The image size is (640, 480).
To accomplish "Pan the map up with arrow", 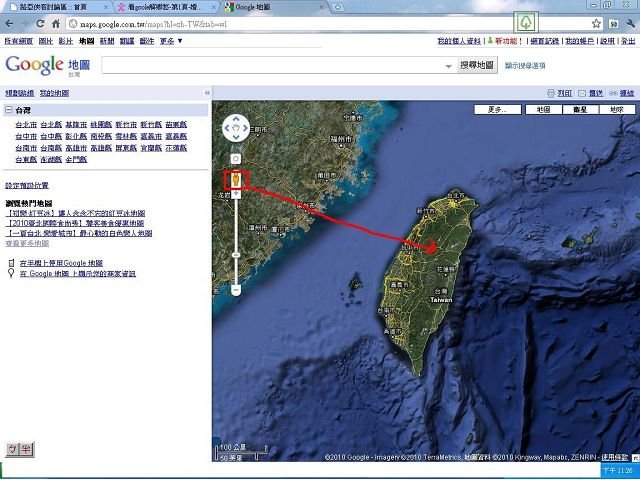I will [x=236, y=119].
